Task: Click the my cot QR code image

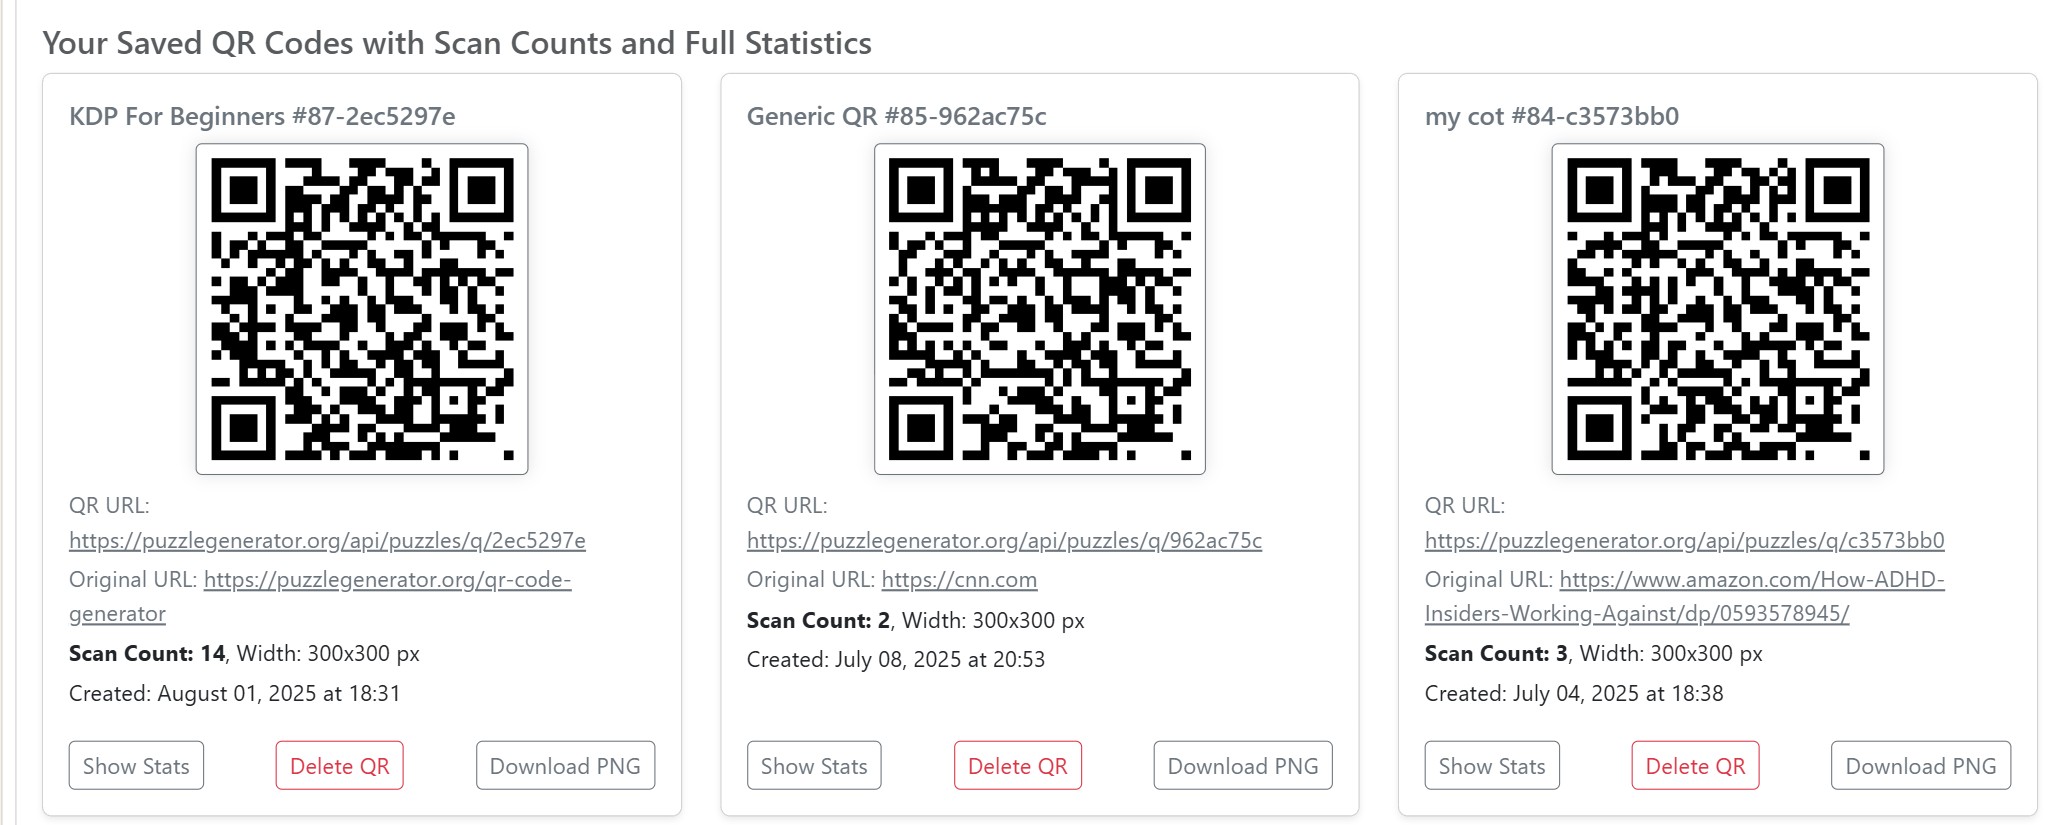Action: [1719, 306]
